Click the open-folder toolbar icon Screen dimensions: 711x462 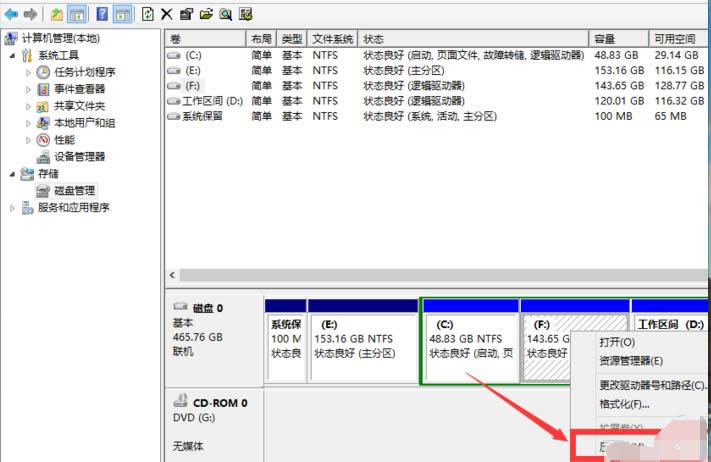206,14
